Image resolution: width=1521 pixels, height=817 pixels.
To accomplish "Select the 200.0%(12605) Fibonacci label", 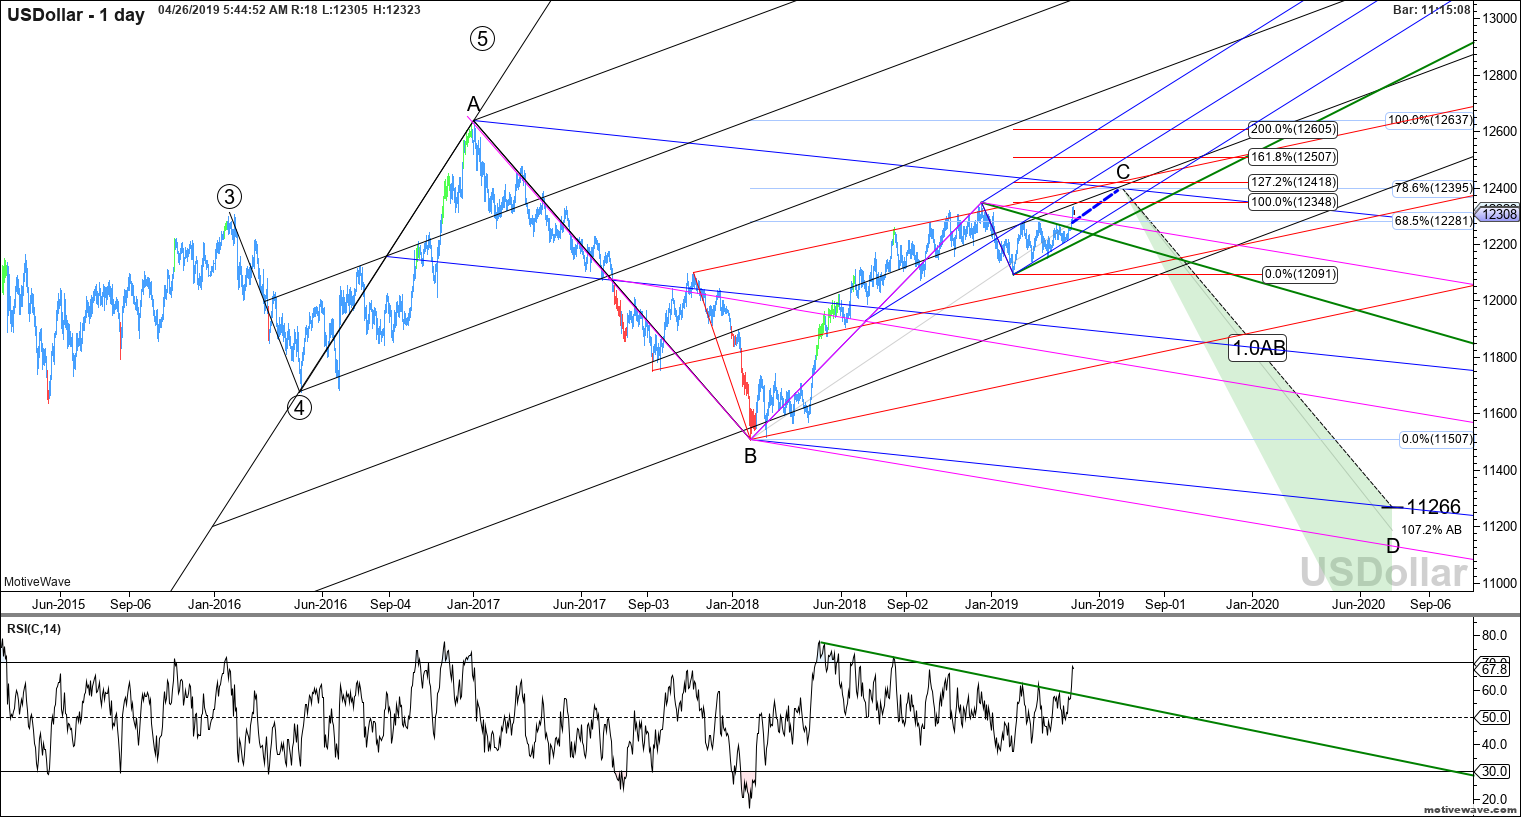I will click(x=1292, y=130).
